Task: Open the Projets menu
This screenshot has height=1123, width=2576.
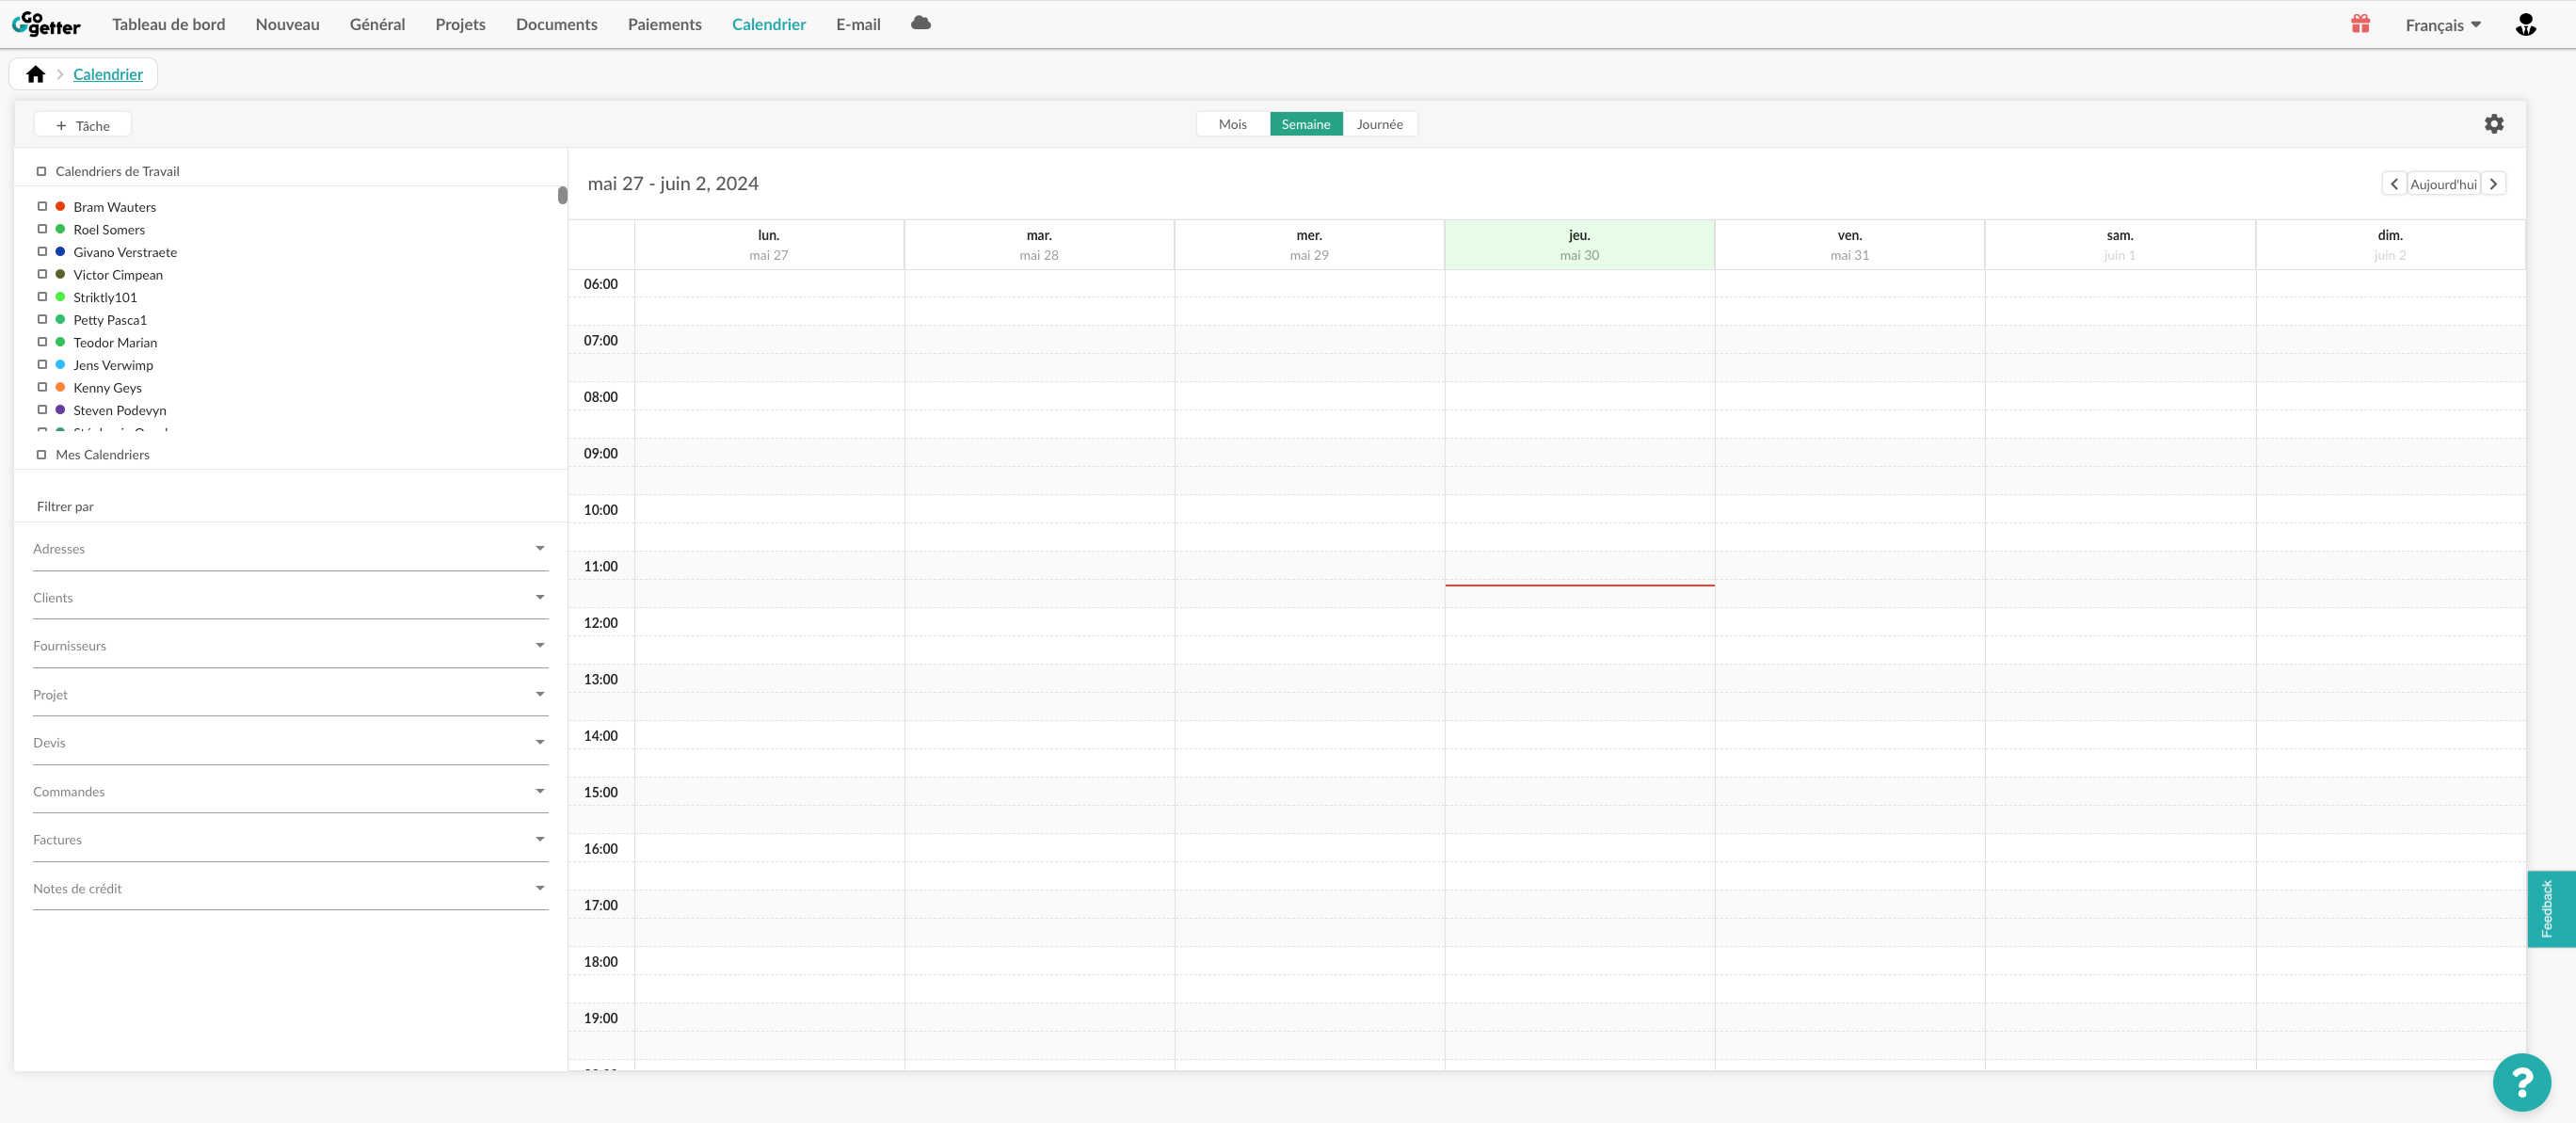Action: (x=460, y=24)
